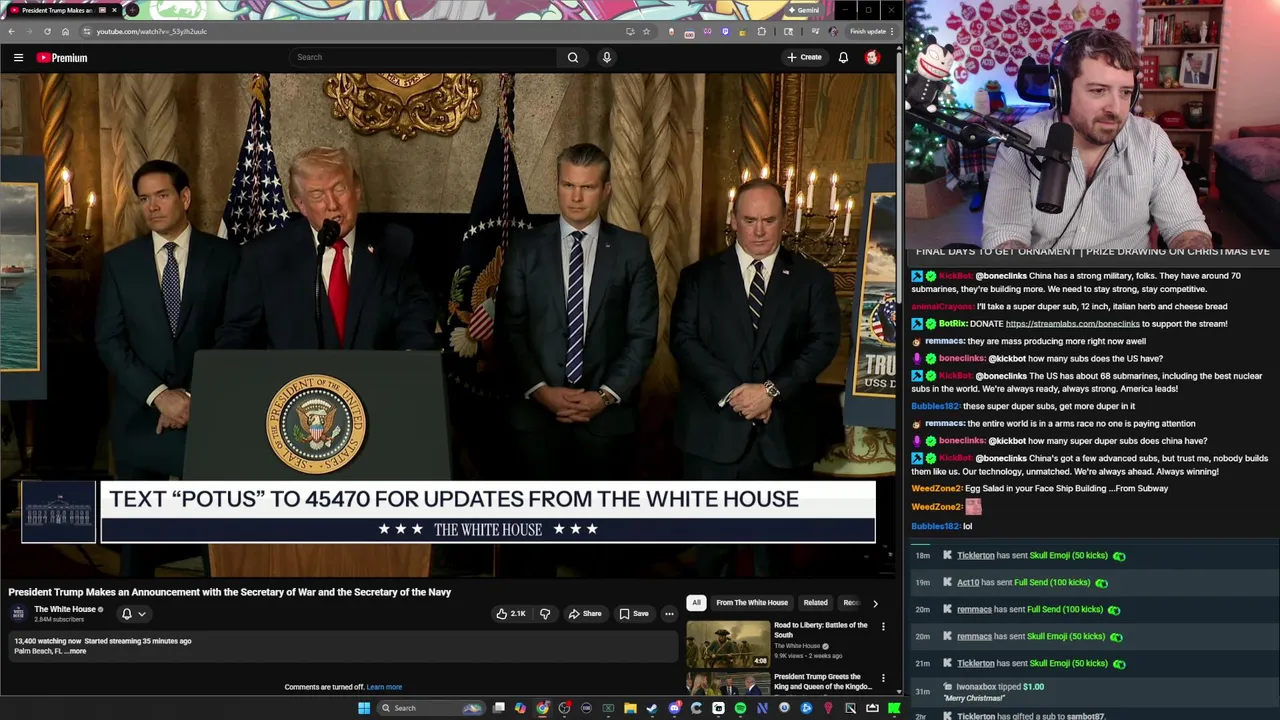Viewport: 1280px width, 720px height.
Task: Select the Related filter chip
Action: [x=815, y=603]
